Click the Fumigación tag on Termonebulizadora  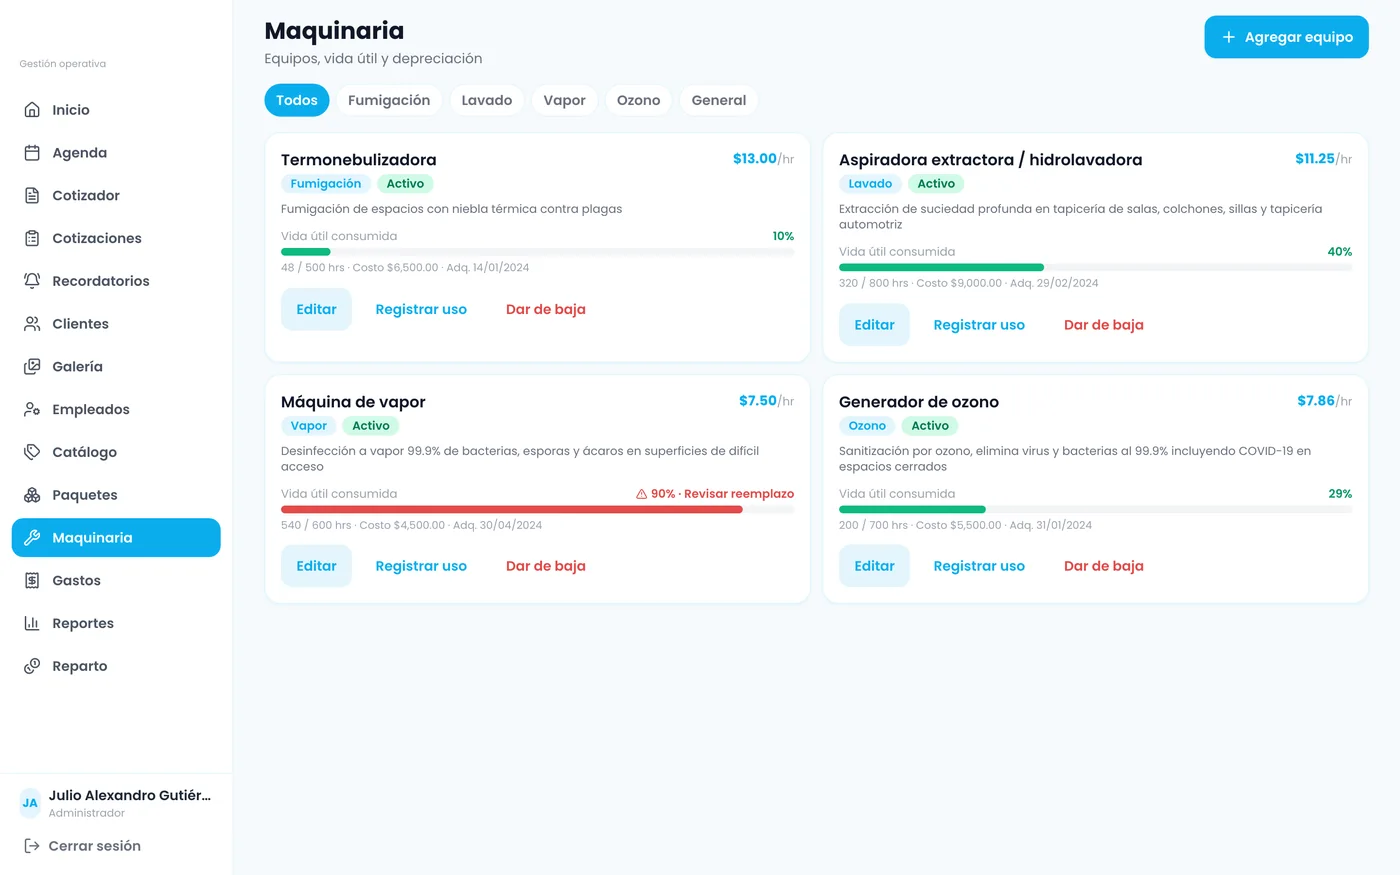point(326,184)
